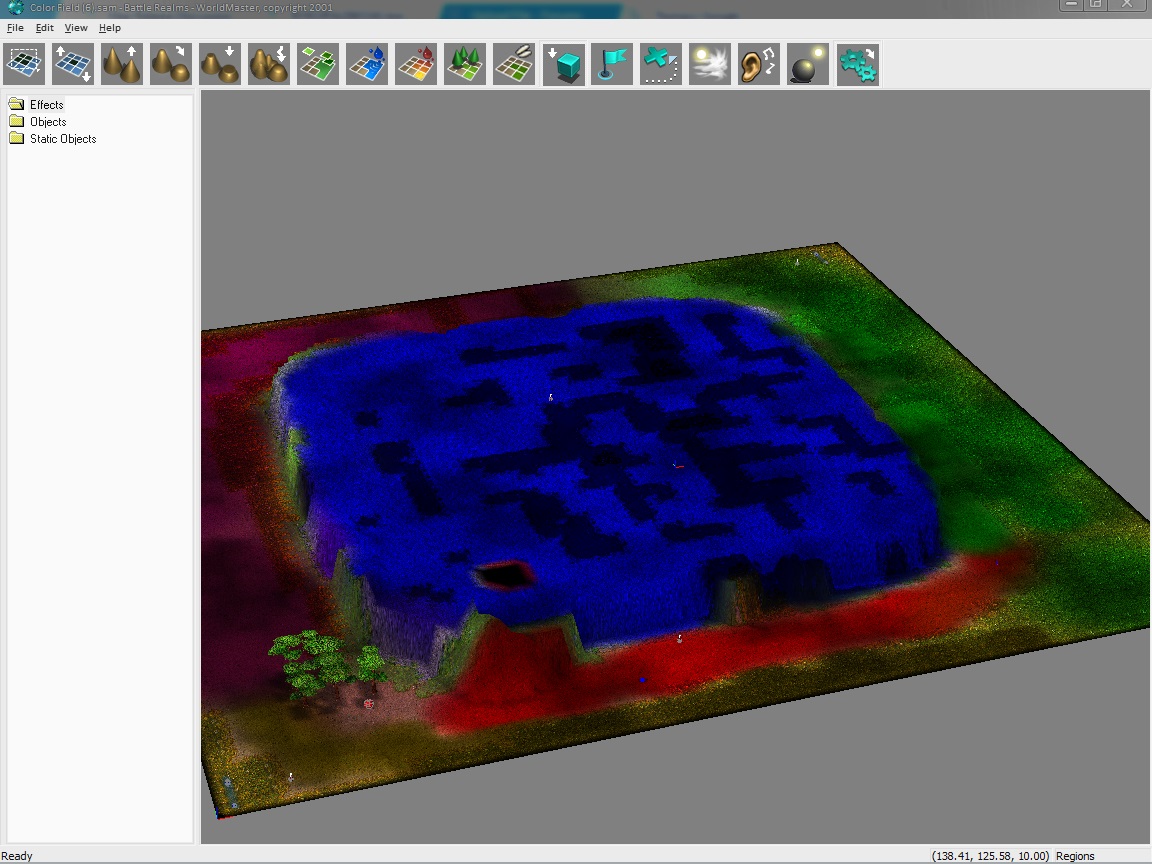Open the wind and fog effects tool

pos(710,64)
